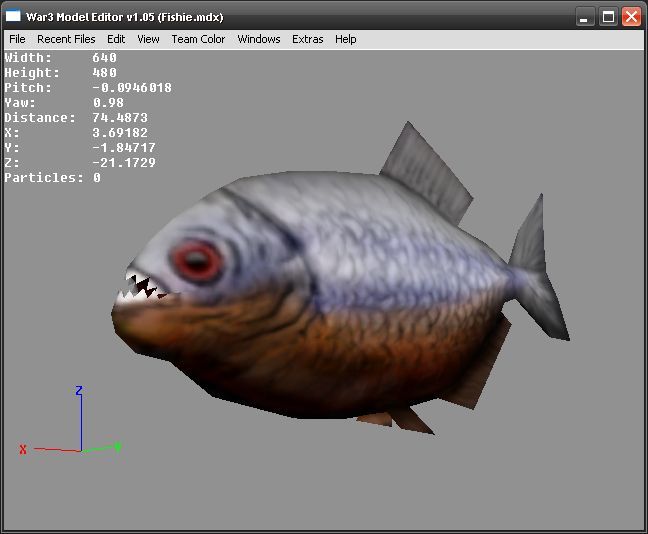Maximize the War3 Model Editor window
This screenshot has width=648, height=534.
608,17
